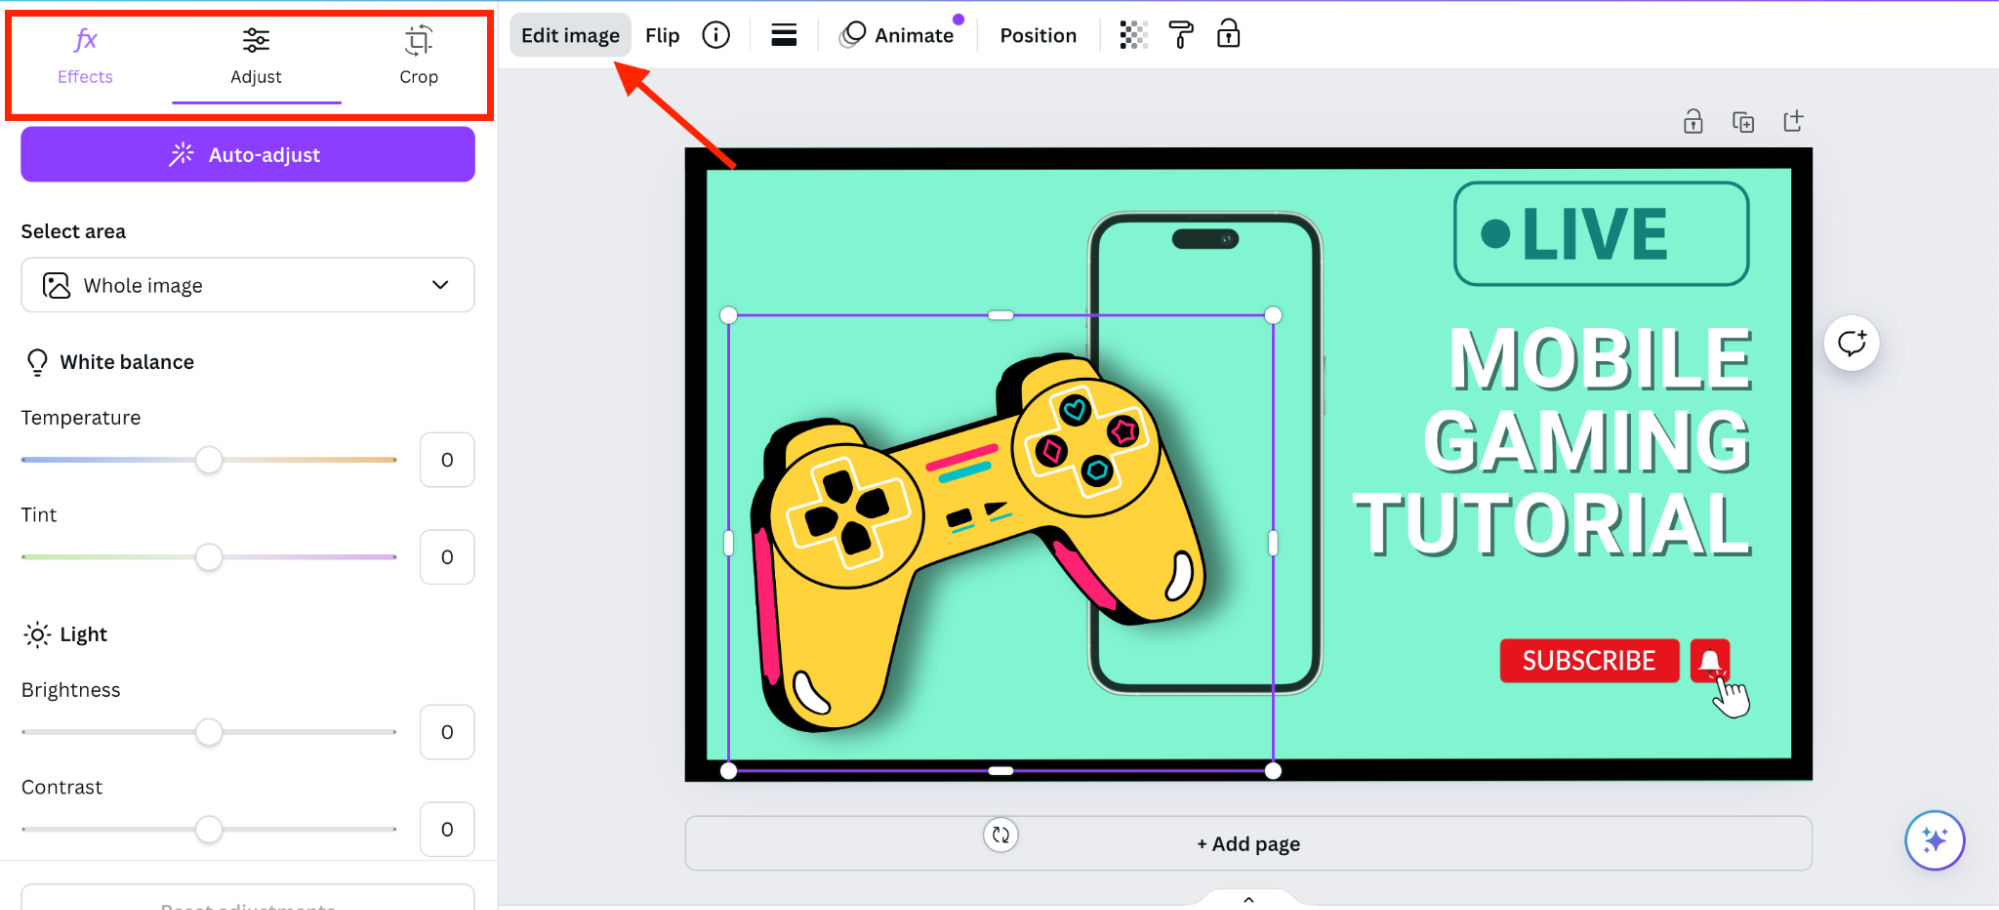
Task: Open the Position menu
Action: [x=1038, y=34]
